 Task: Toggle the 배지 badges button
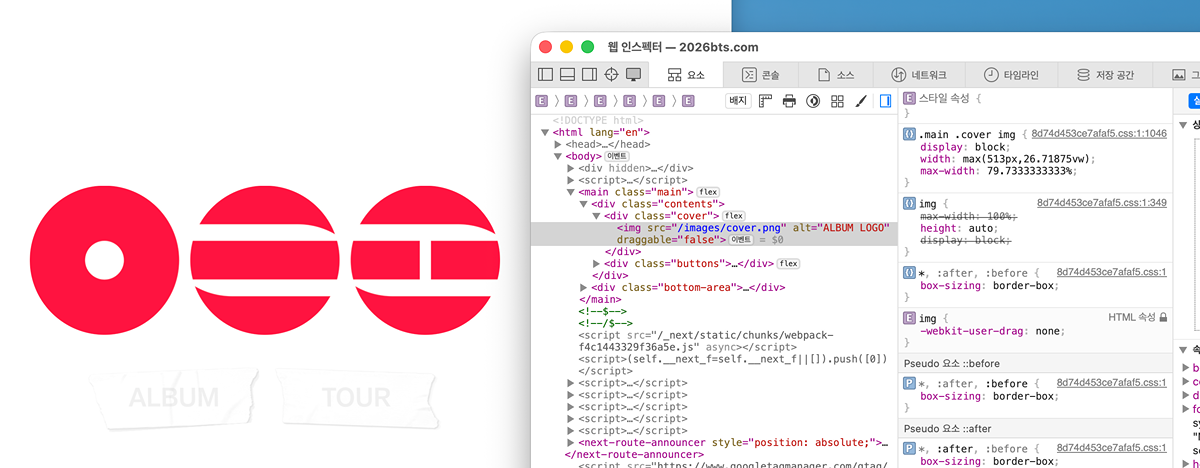(x=738, y=101)
